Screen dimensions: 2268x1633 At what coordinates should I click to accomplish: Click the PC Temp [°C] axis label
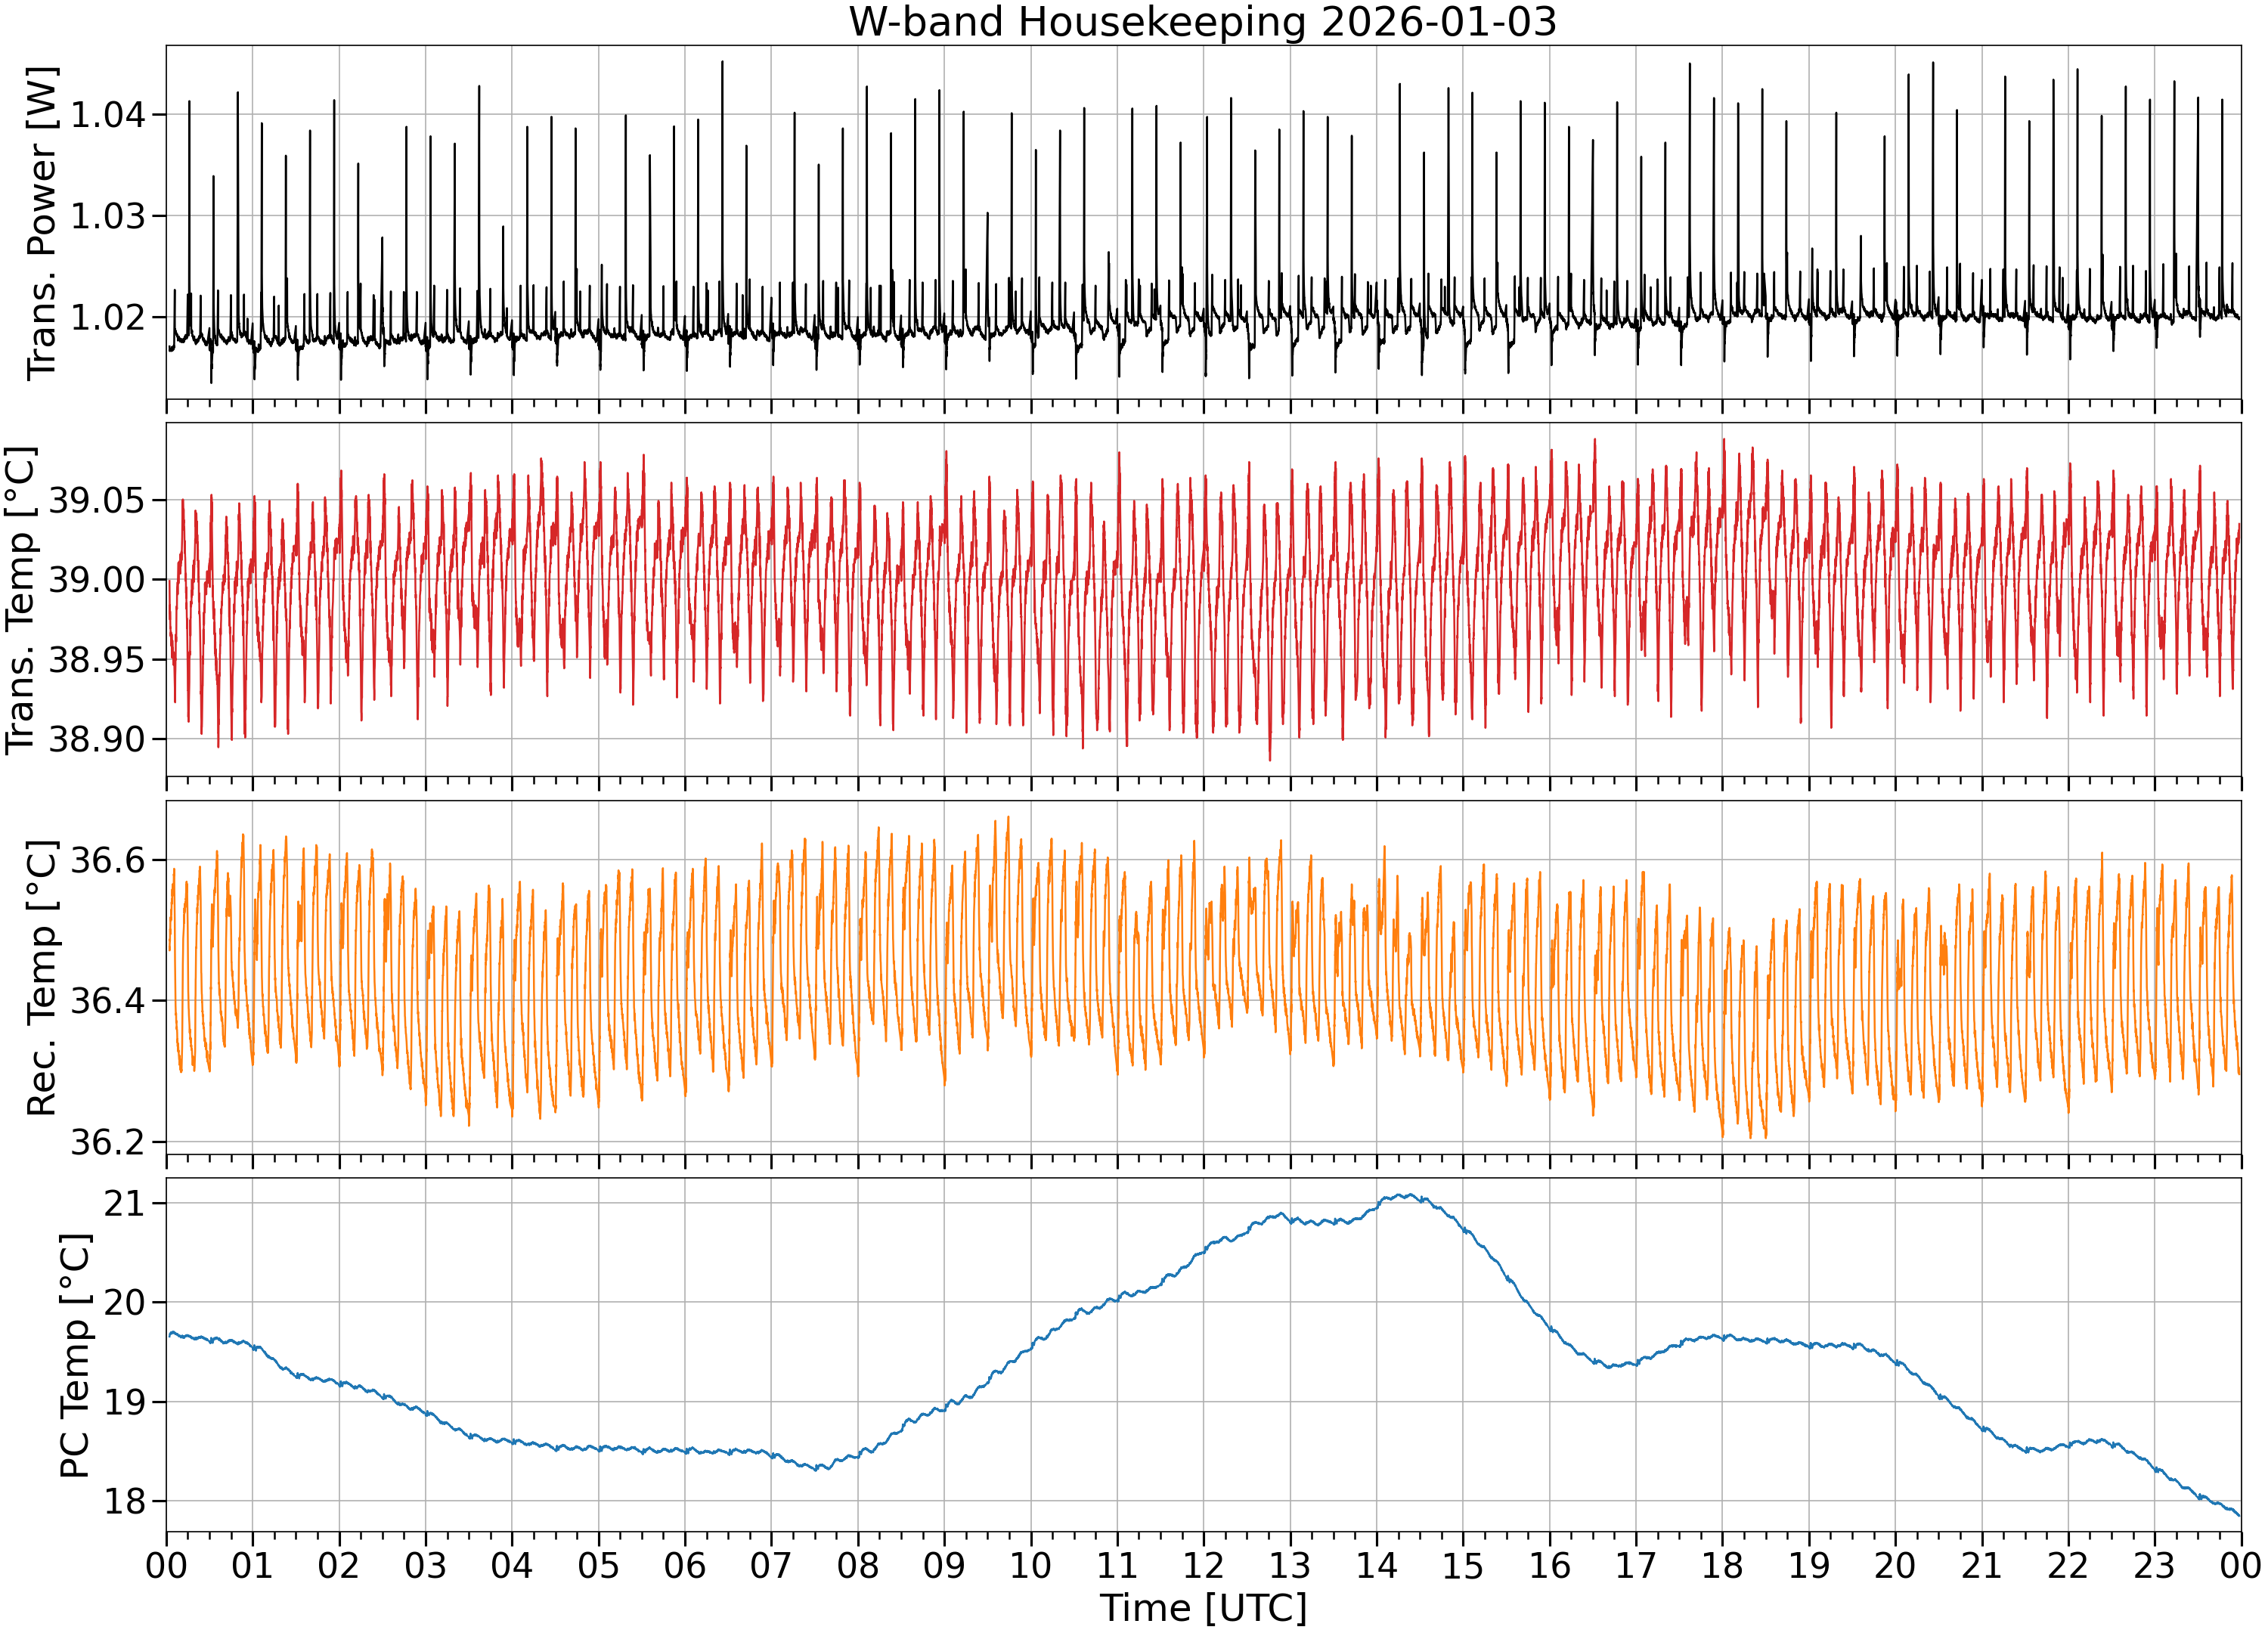point(75,1355)
